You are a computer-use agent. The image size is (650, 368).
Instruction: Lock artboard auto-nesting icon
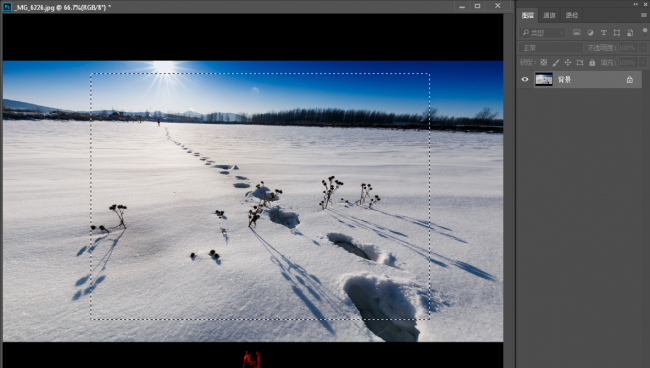580,63
